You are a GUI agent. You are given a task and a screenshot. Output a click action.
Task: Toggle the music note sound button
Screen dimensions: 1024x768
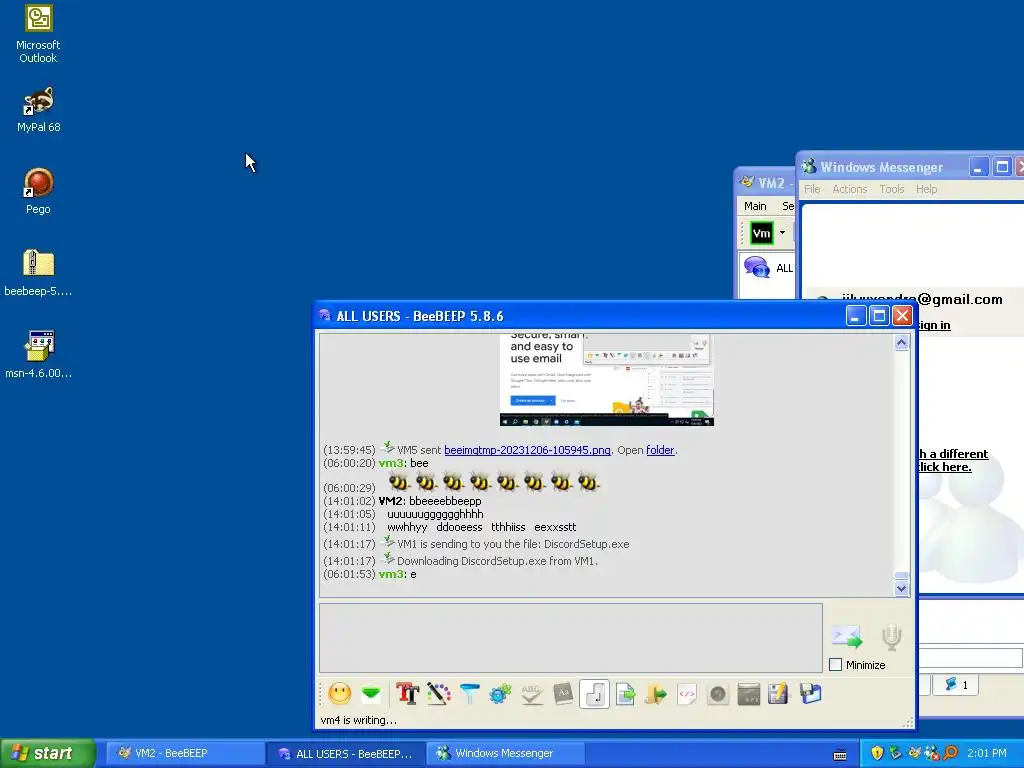[x=594, y=694]
